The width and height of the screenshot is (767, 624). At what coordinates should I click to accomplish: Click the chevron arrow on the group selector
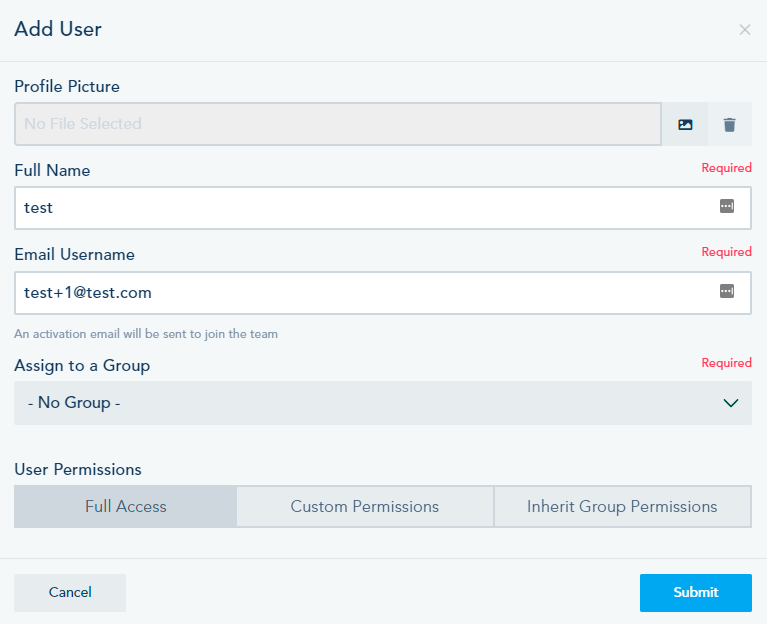pos(731,403)
